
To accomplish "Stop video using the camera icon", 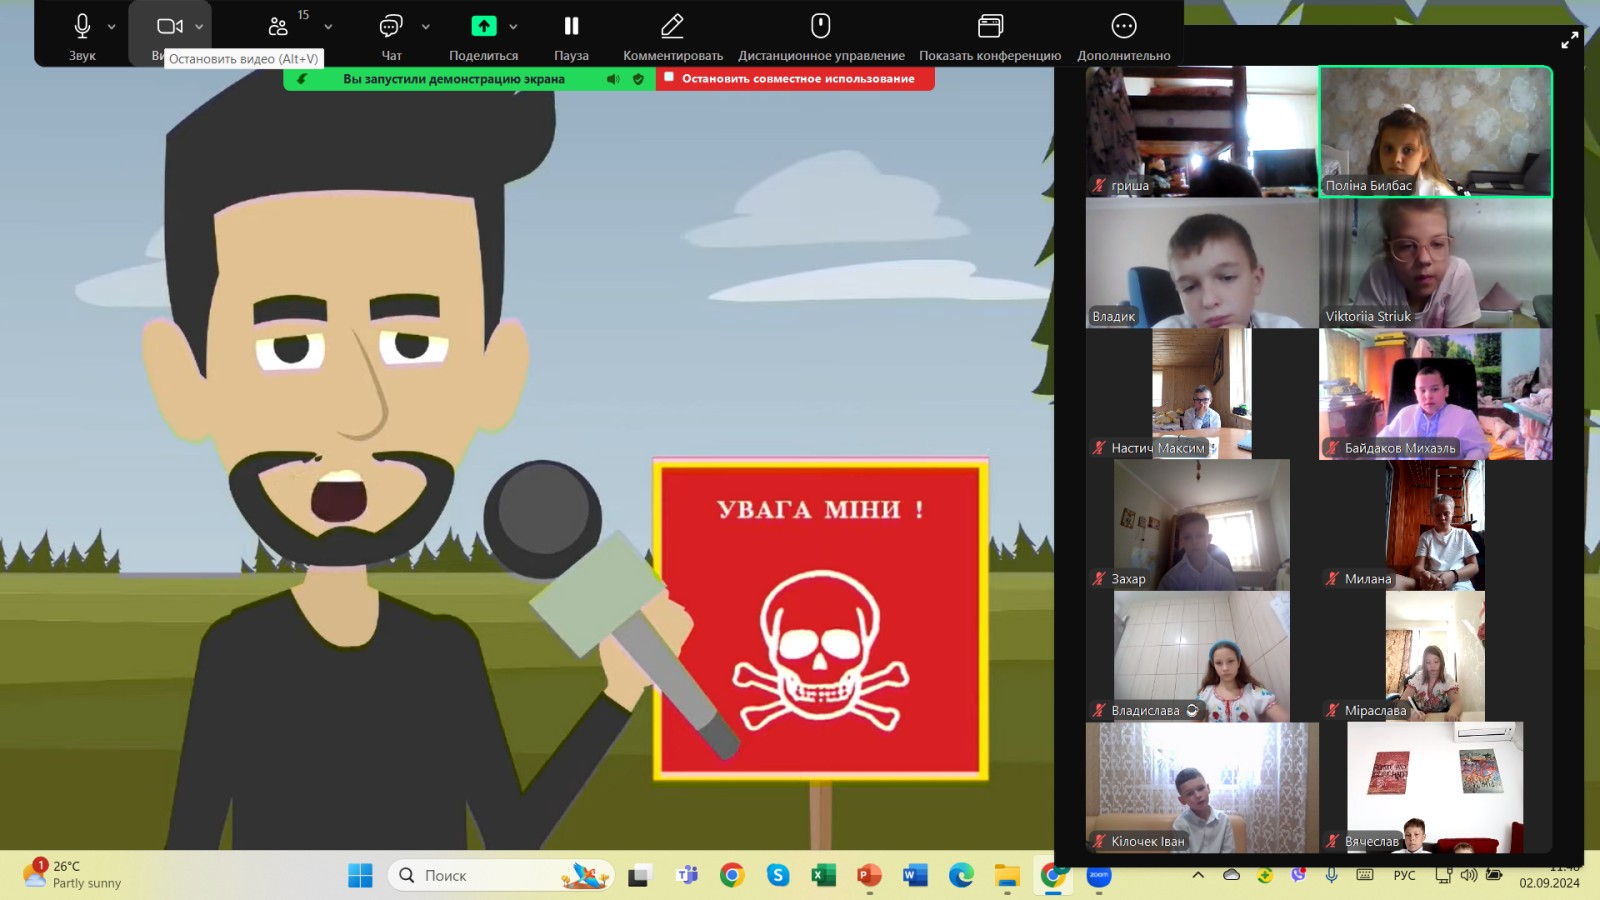I will (169, 27).
